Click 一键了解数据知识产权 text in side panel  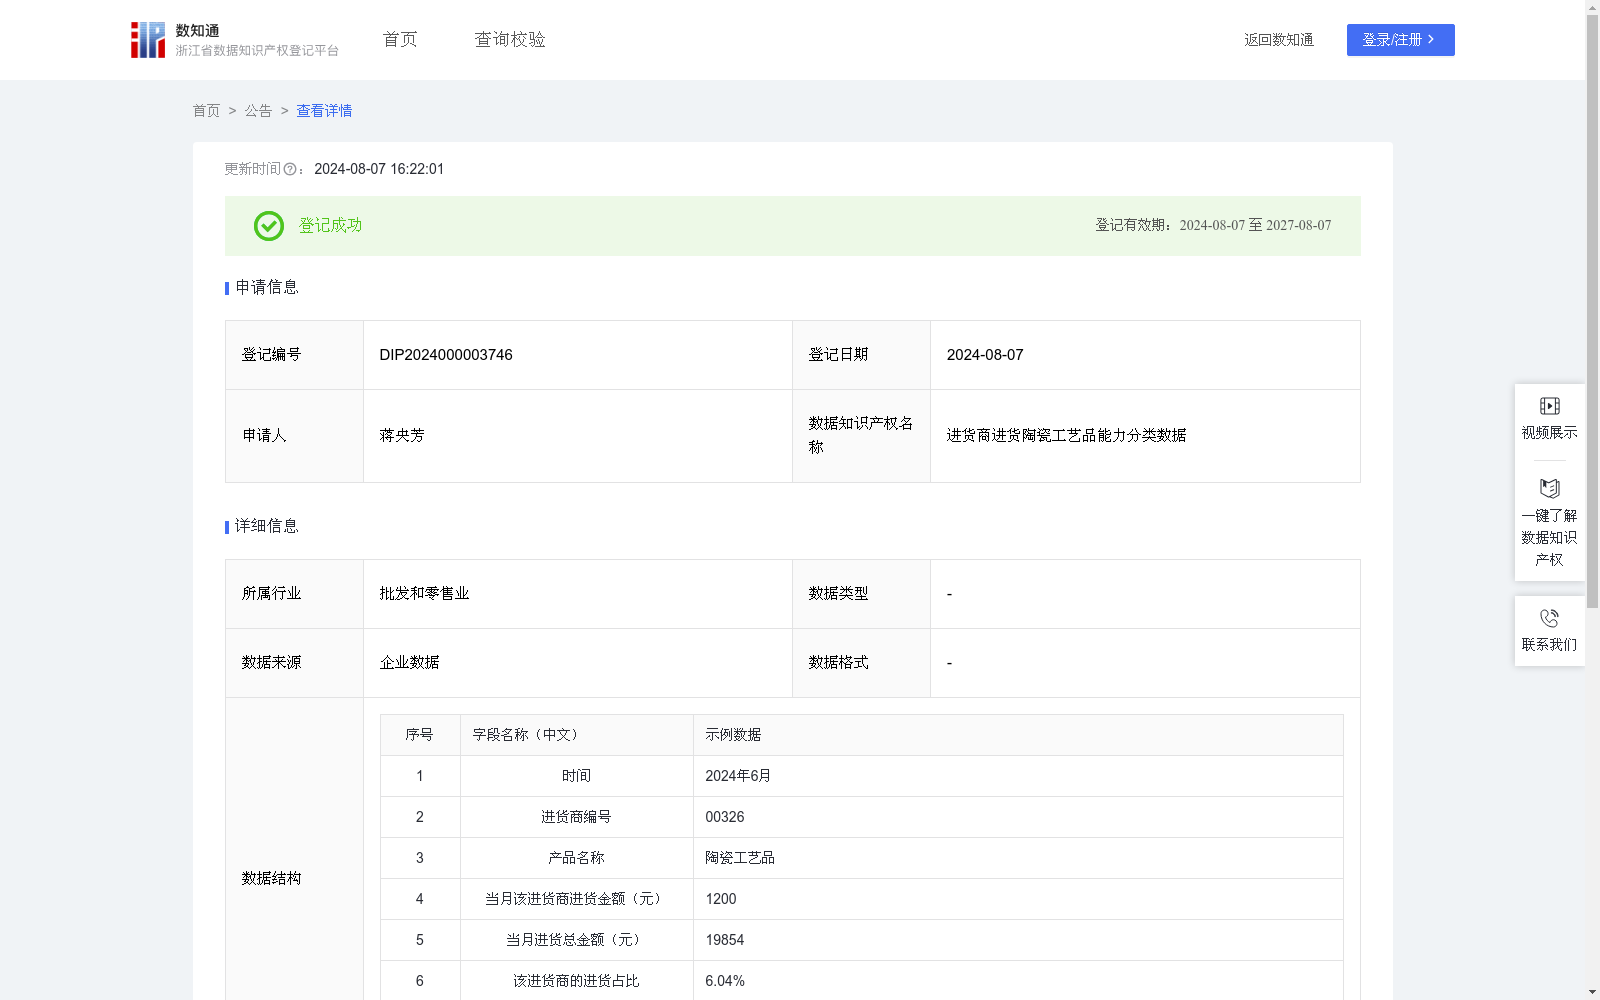click(x=1550, y=538)
